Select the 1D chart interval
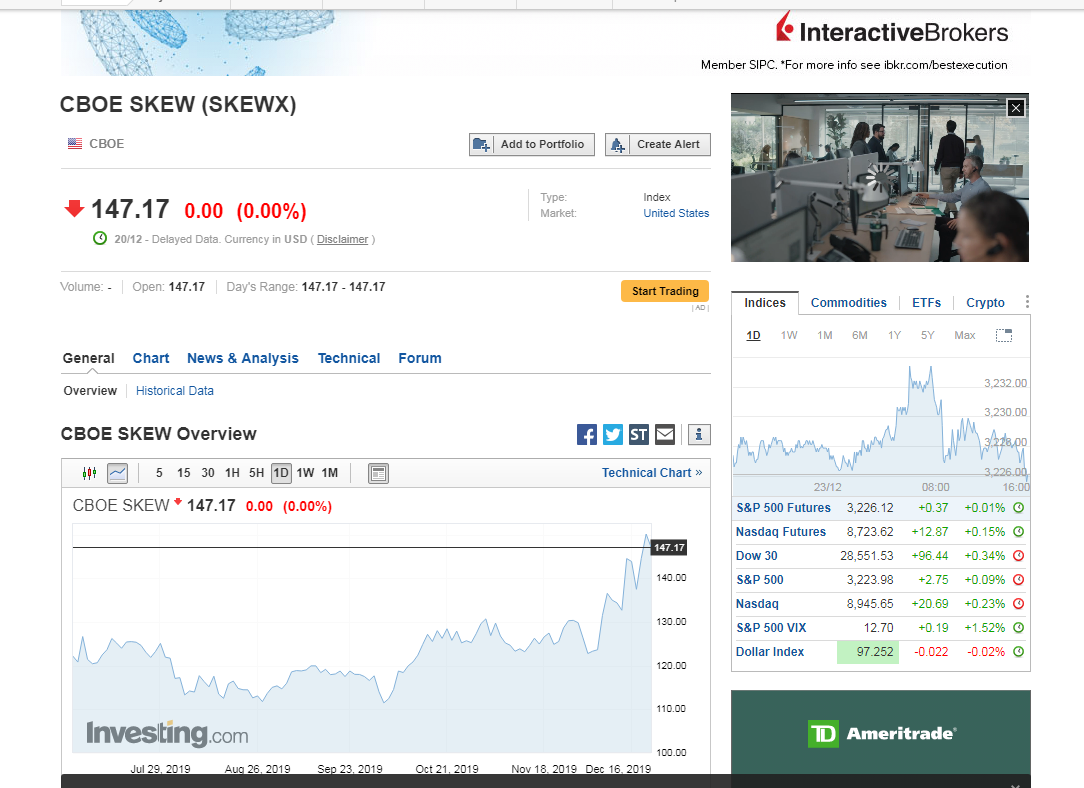This screenshot has height=788, width=1084. (x=281, y=473)
